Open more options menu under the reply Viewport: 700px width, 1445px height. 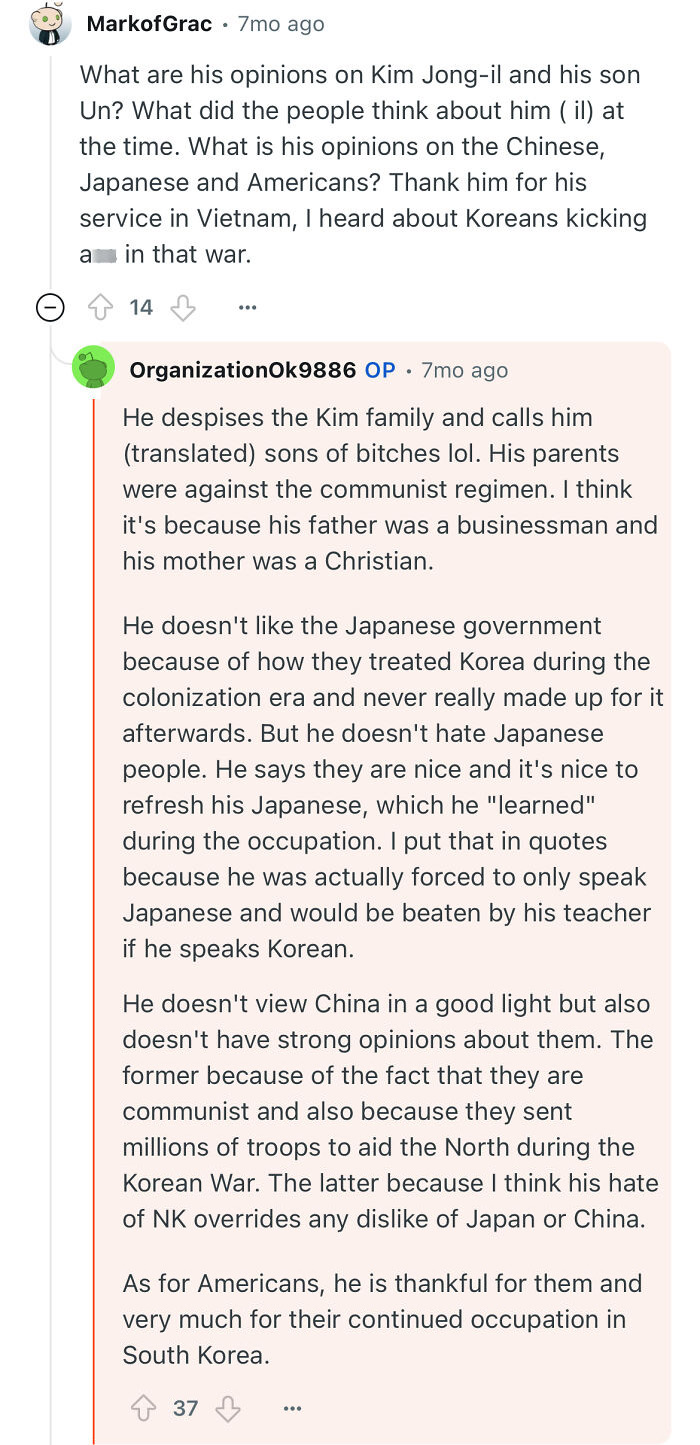(292, 1408)
